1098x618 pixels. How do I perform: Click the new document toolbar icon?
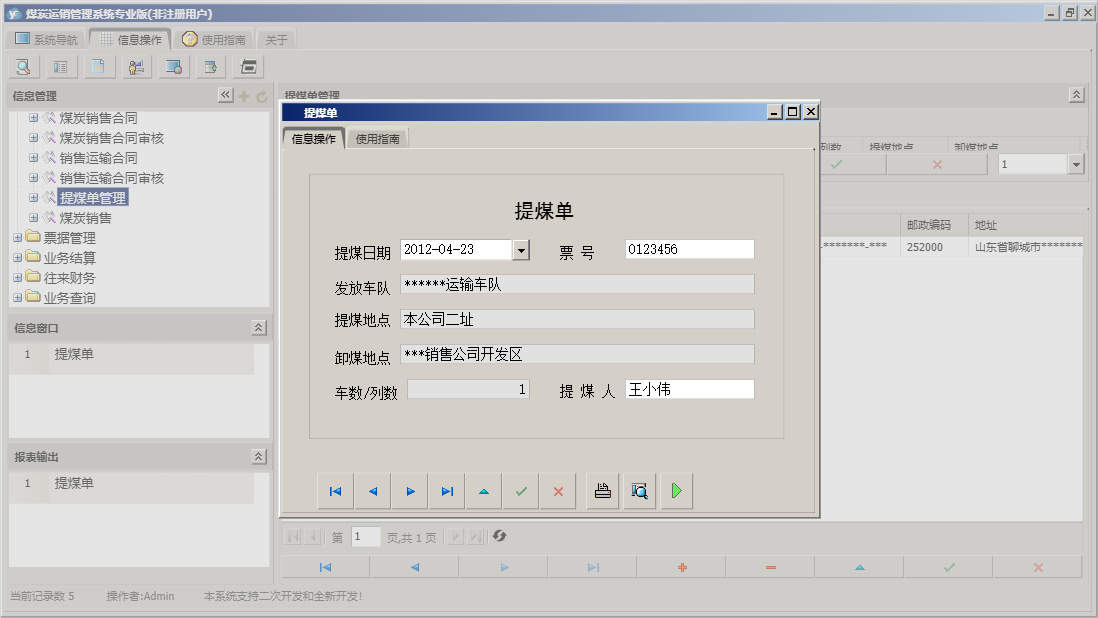[x=99, y=66]
